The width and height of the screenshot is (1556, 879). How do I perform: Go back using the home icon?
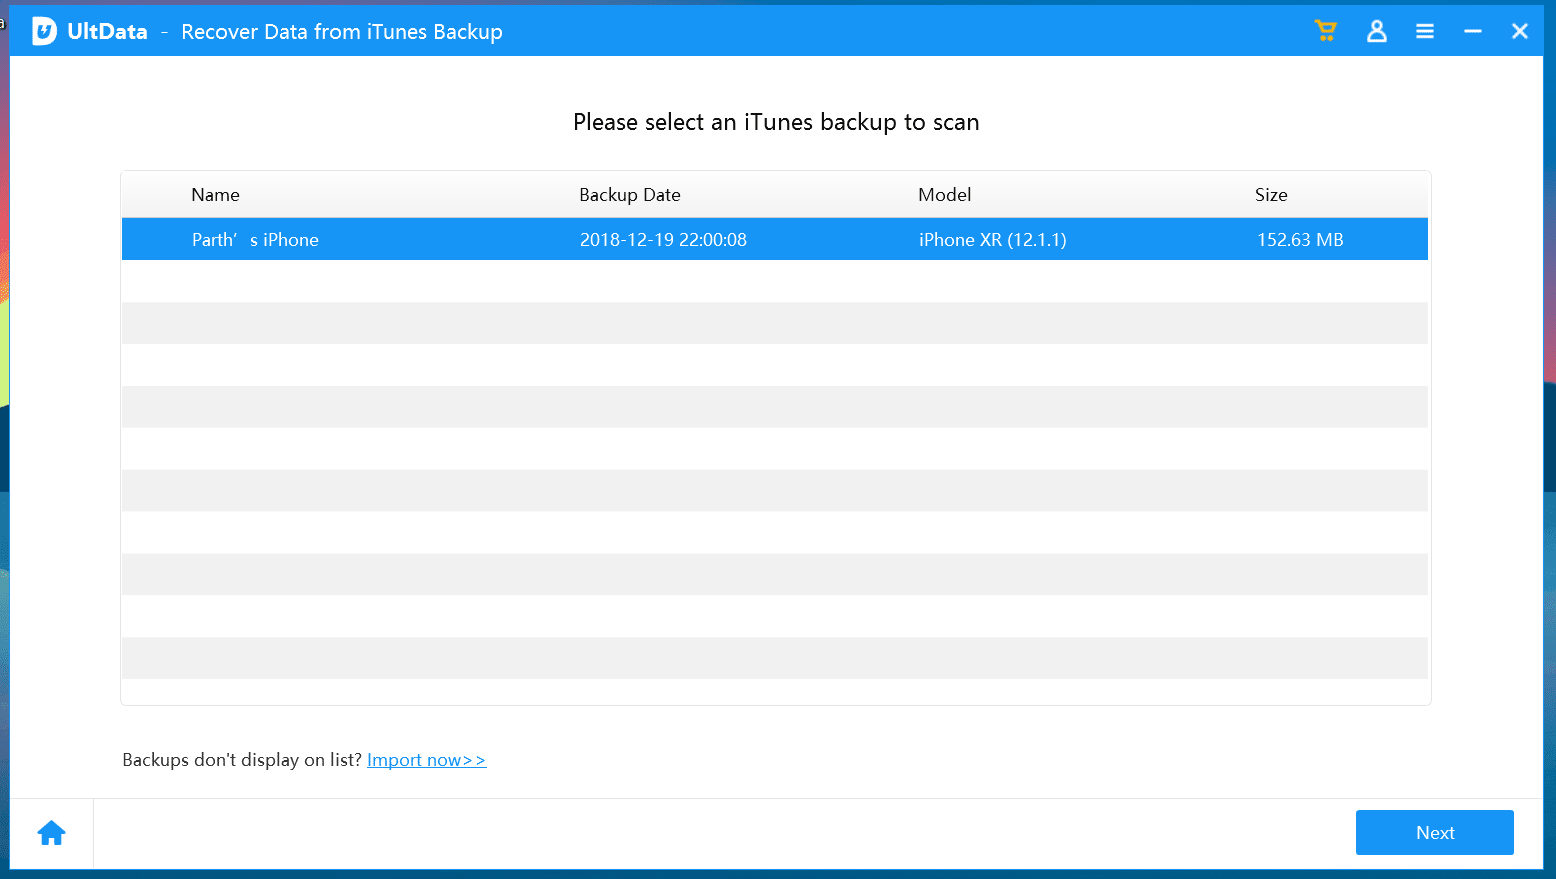[52, 832]
